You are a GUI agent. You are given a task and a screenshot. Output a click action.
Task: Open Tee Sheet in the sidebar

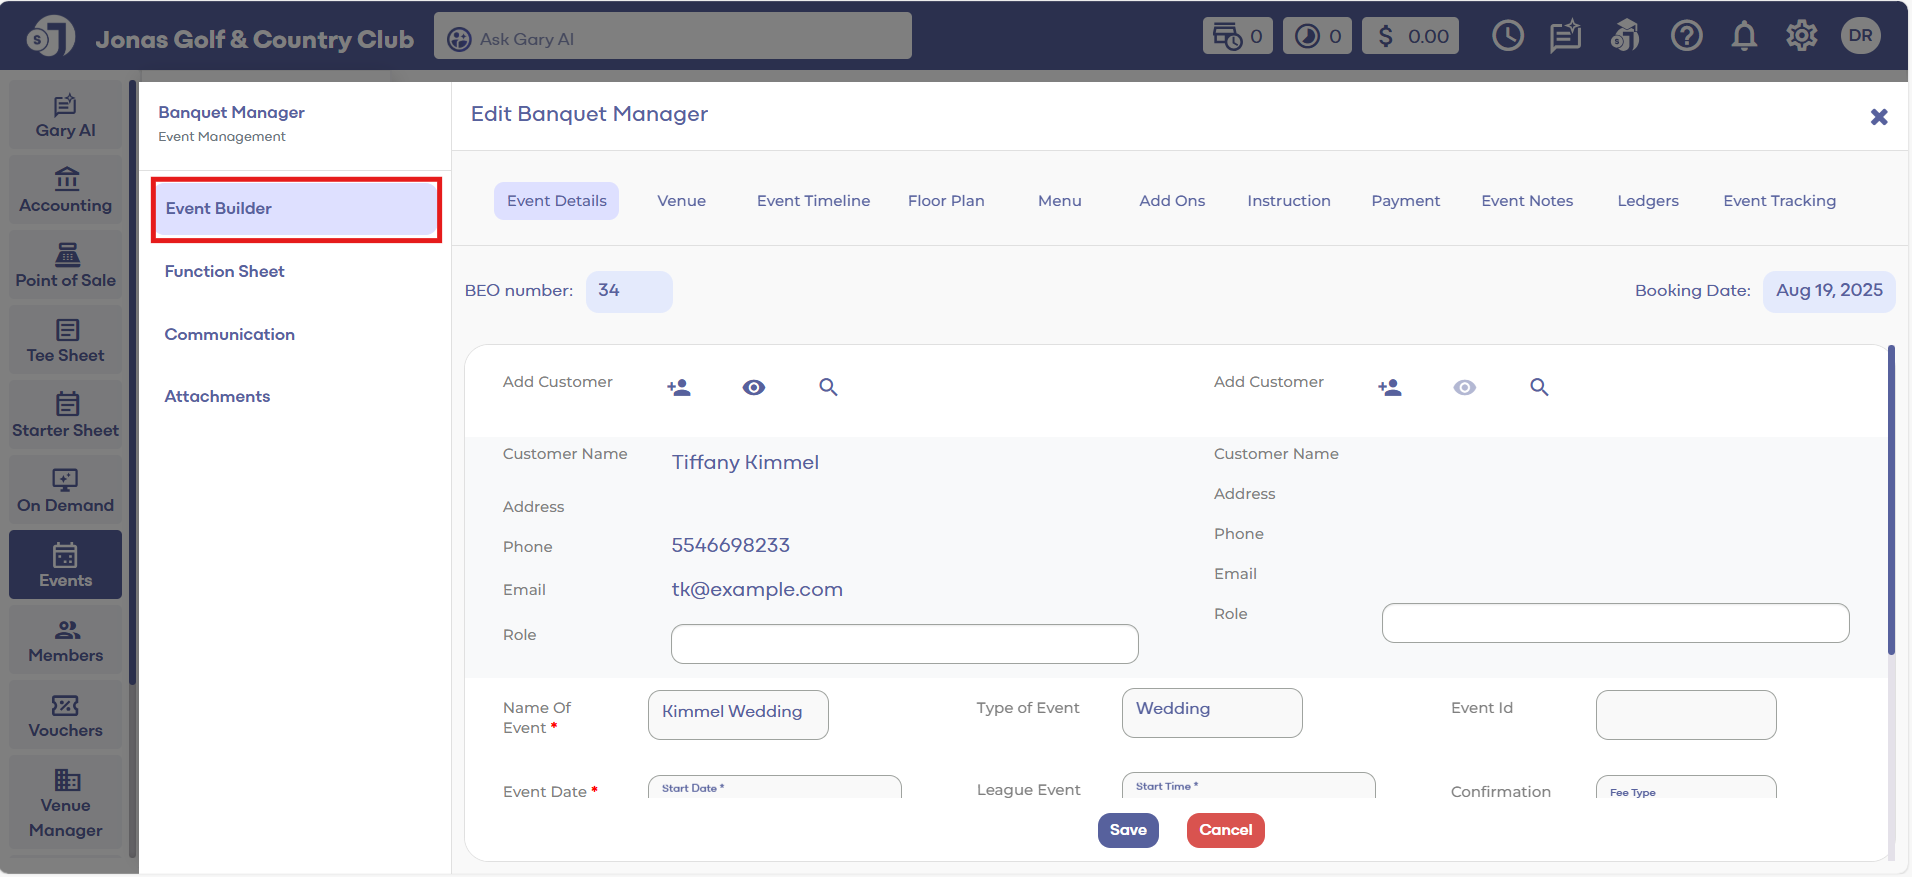click(66, 341)
